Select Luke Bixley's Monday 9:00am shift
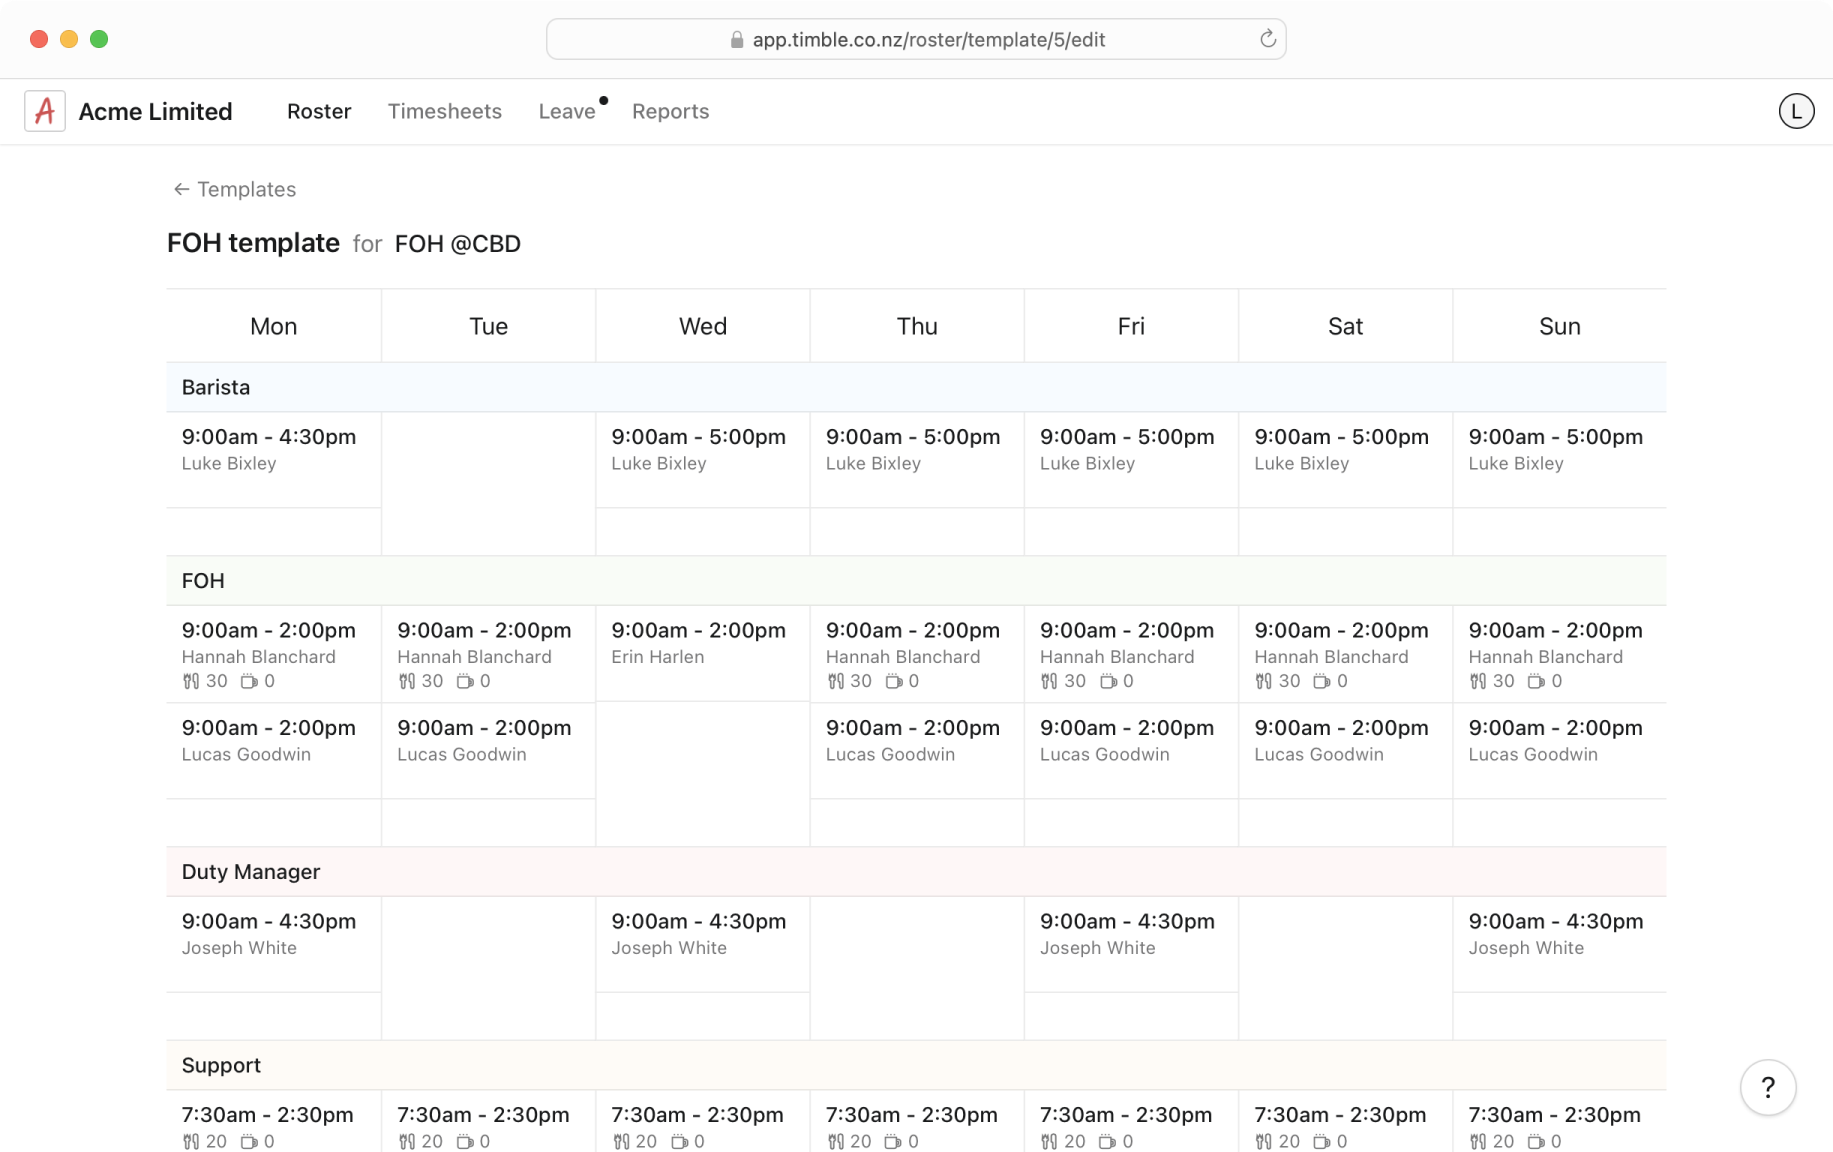 [268, 449]
